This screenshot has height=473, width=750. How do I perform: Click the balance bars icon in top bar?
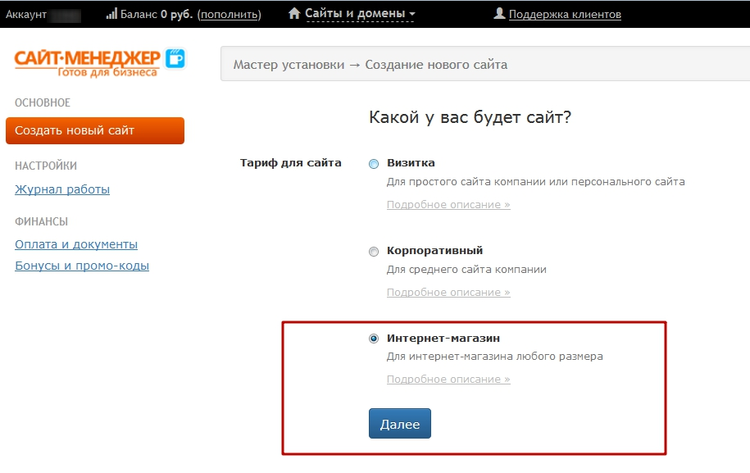[111, 14]
